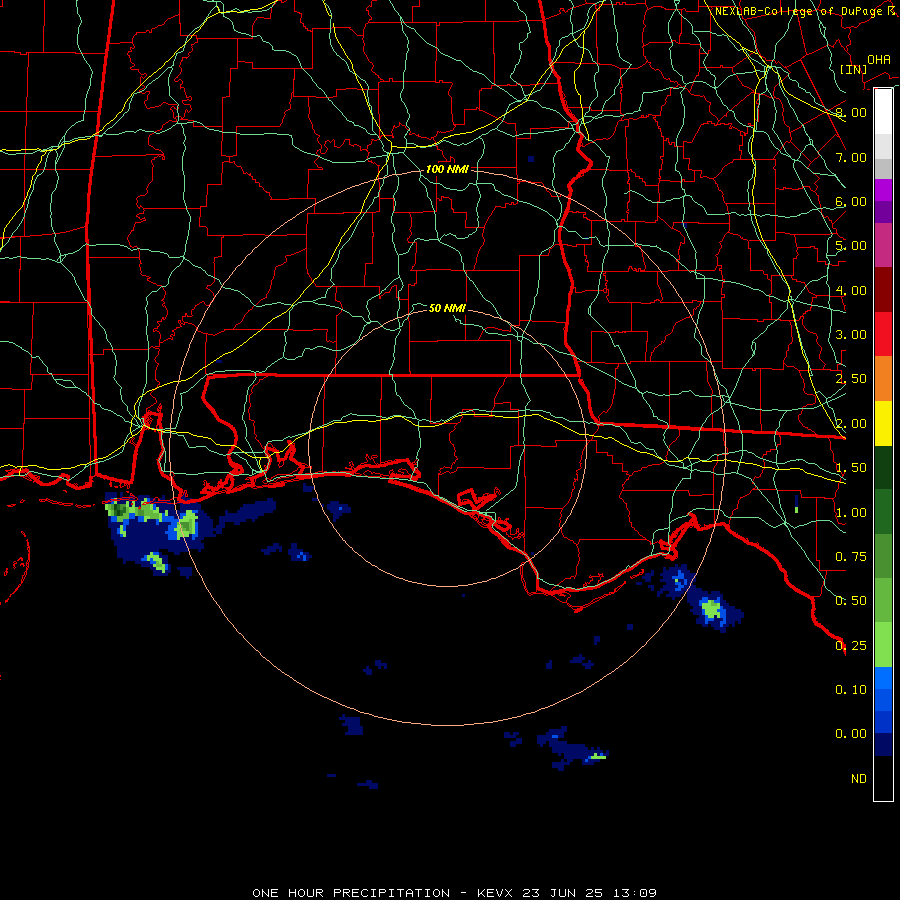This screenshot has width=900, height=900.
Task: Click the ND no-data legend label
Action: [x=859, y=779]
